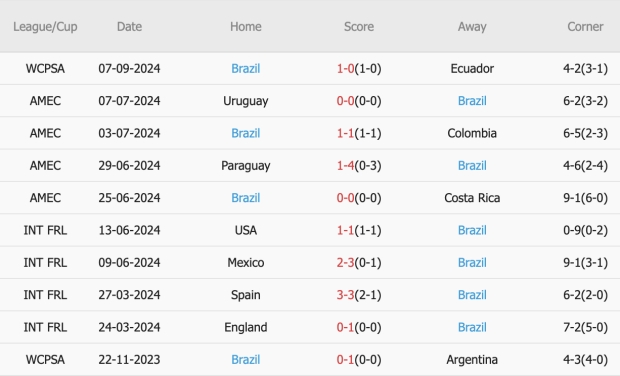Image resolution: width=620 pixels, height=376 pixels.
Task: Click the Home column header
Action: 246,26
